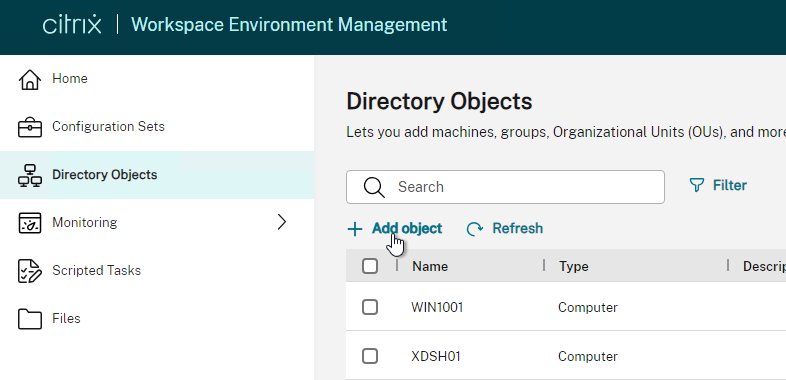Check the XDSH01 row checkbox
786x380 pixels.
pos(370,356)
